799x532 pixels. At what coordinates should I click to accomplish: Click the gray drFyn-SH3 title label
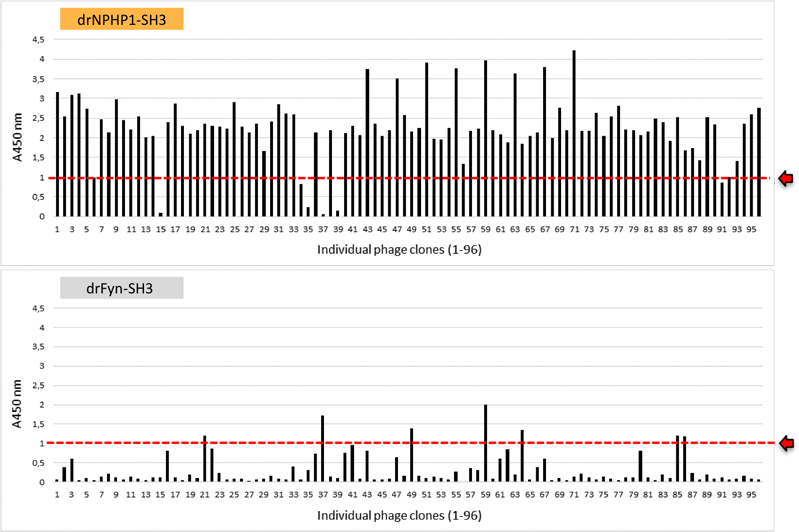[122, 288]
